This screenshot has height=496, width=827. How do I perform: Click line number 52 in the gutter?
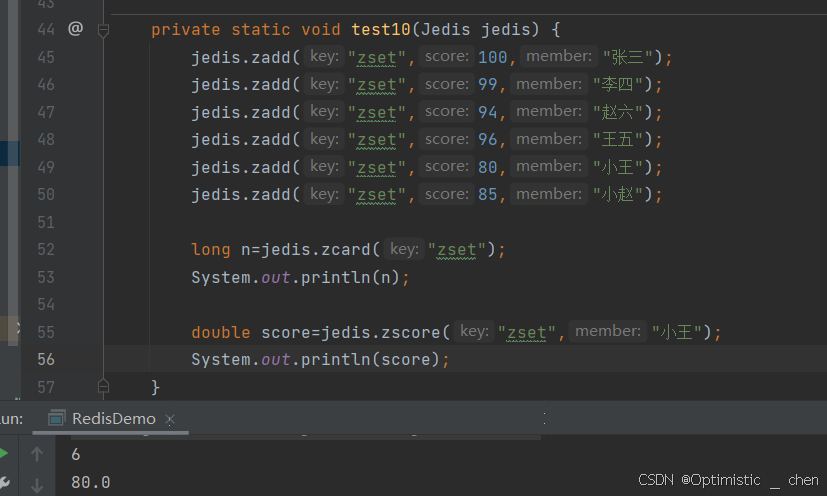pyautogui.click(x=44, y=249)
